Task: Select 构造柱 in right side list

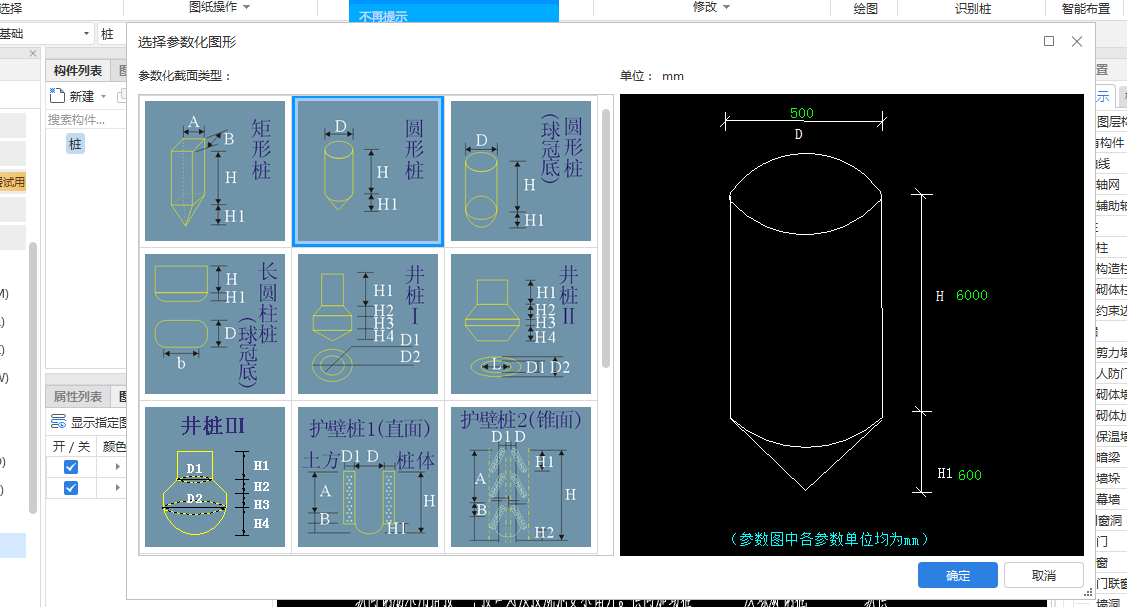Action: pyautogui.click(x=1110, y=269)
